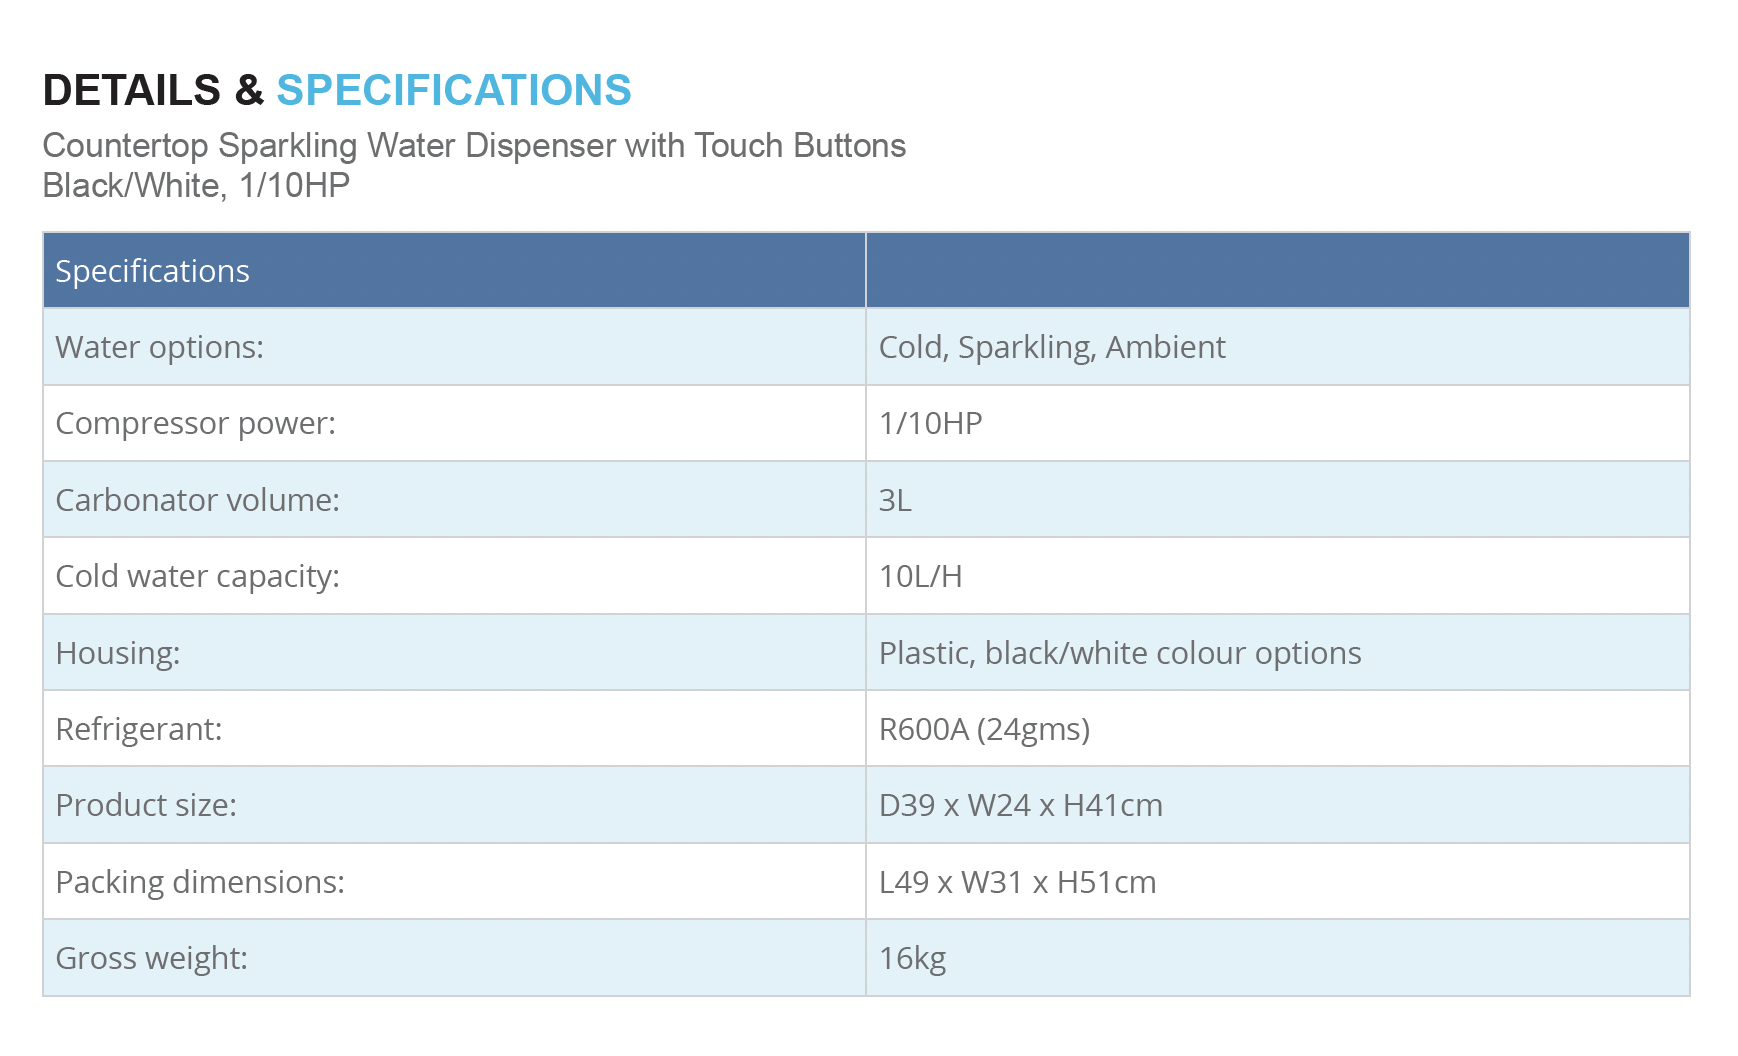Select the Carbonator volume label

(198, 500)
